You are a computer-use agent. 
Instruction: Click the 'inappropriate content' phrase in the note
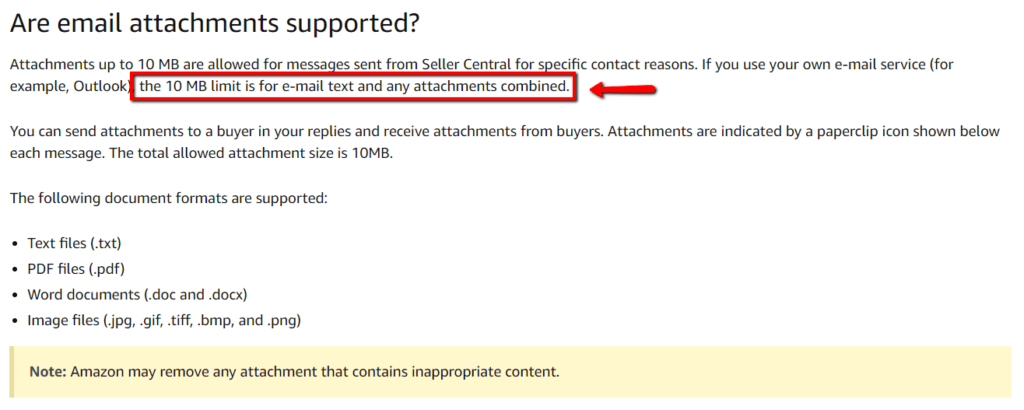485,372
